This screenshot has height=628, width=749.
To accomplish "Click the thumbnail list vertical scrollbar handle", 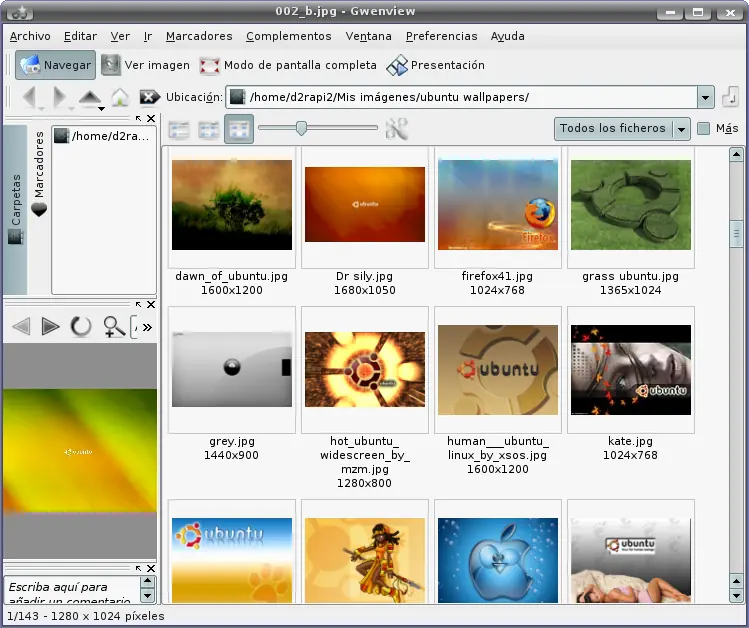I will (x=736, y=234).
